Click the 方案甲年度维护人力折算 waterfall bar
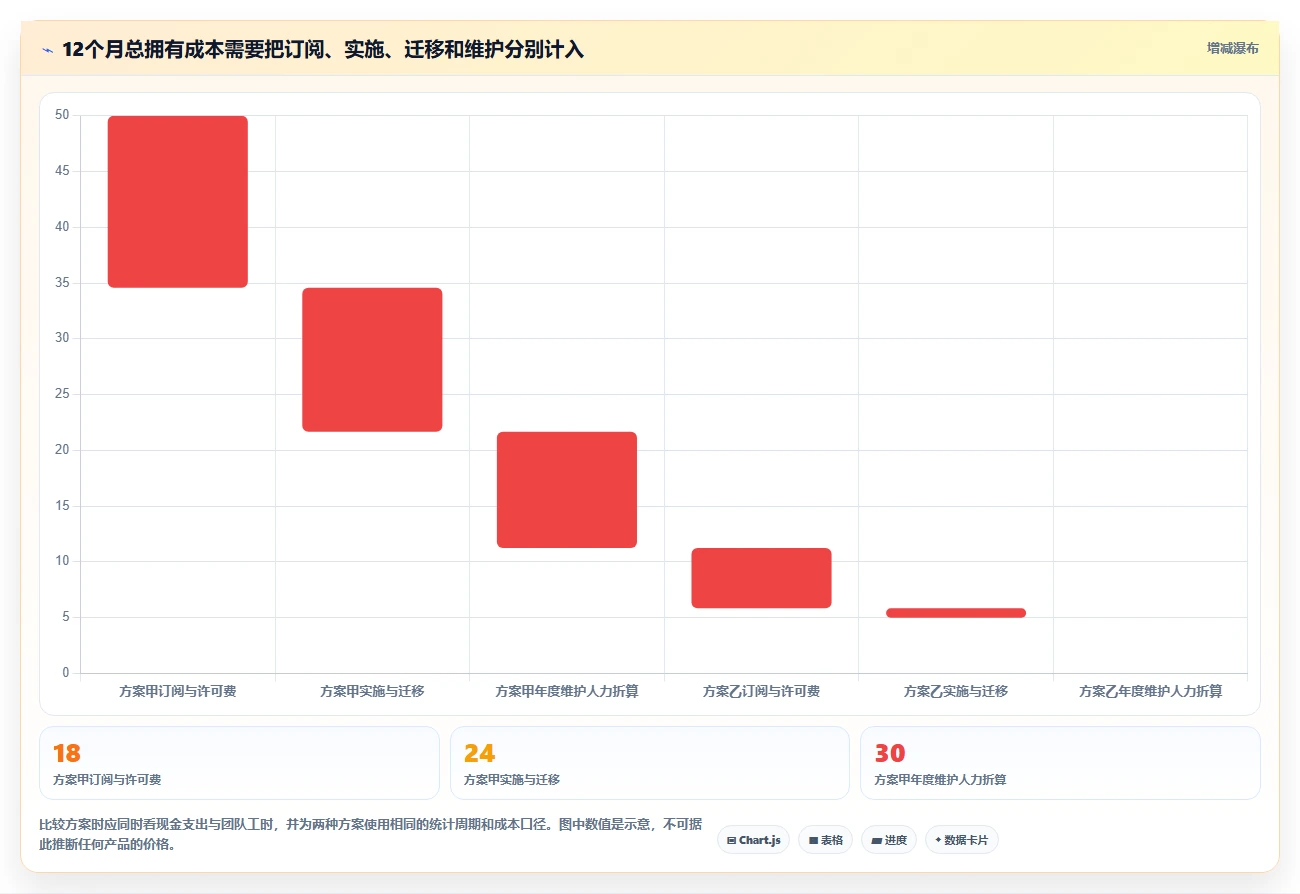The image size is (1300, 894). (x=567, y=490)
